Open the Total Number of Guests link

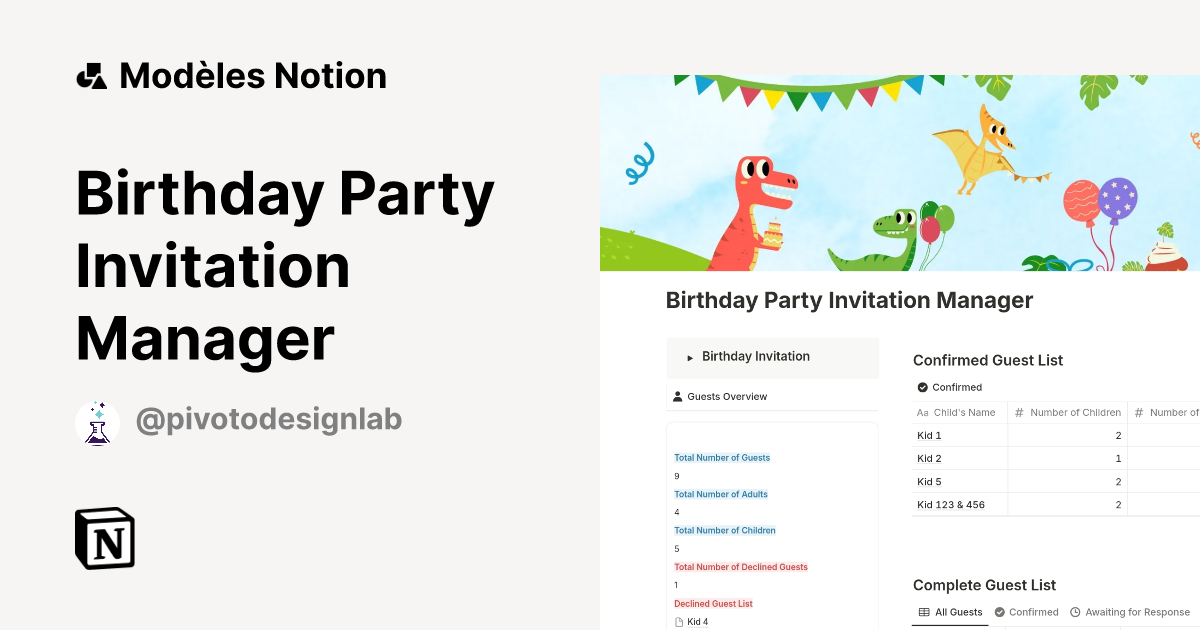coord(722,457)
